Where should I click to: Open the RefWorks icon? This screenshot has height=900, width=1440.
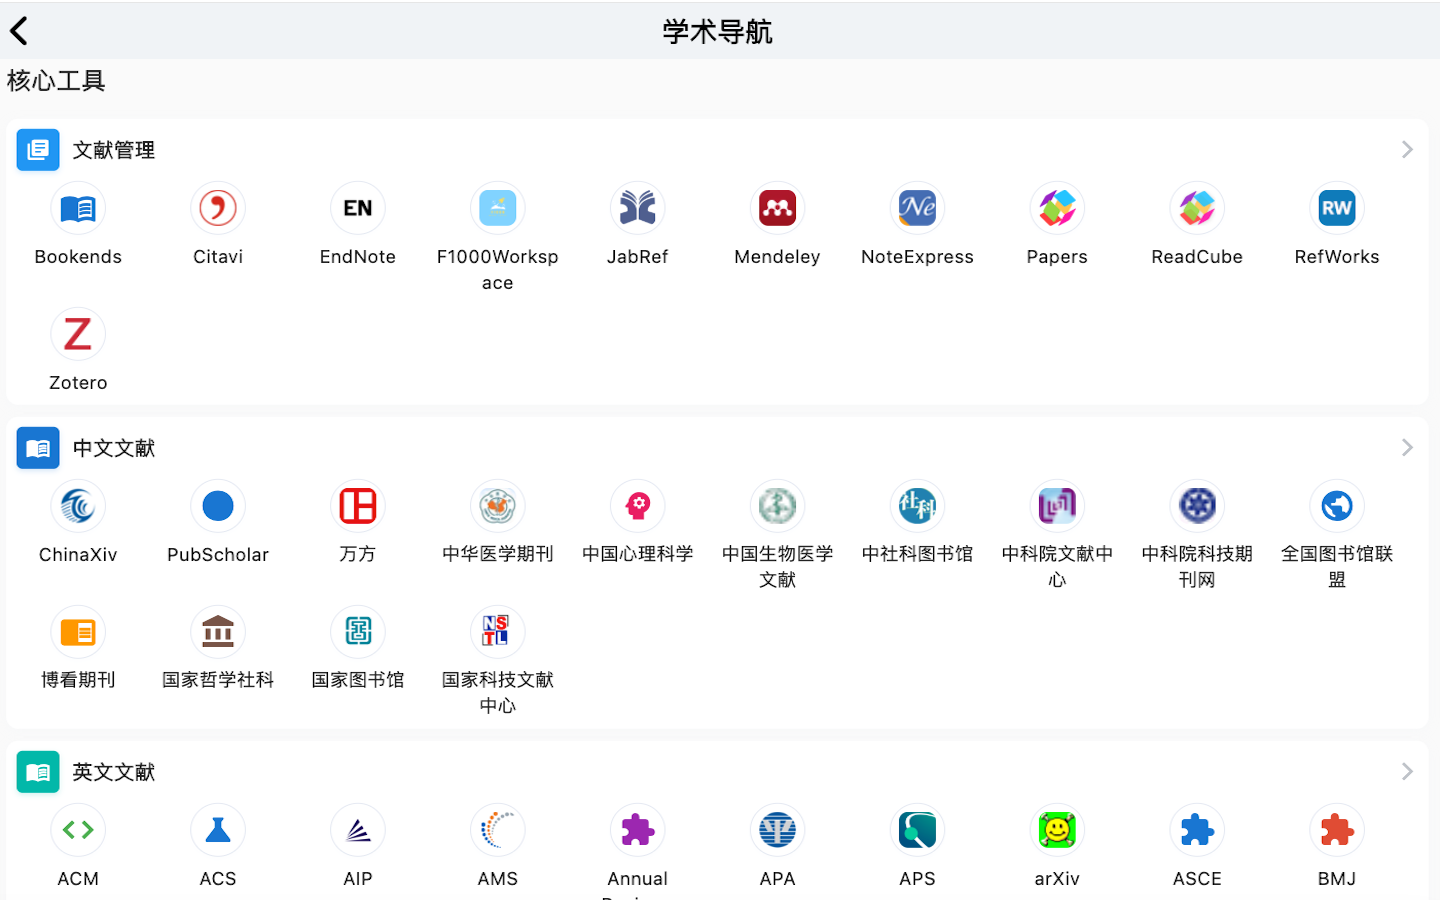pyautogui.click(x=1337, y=208)
